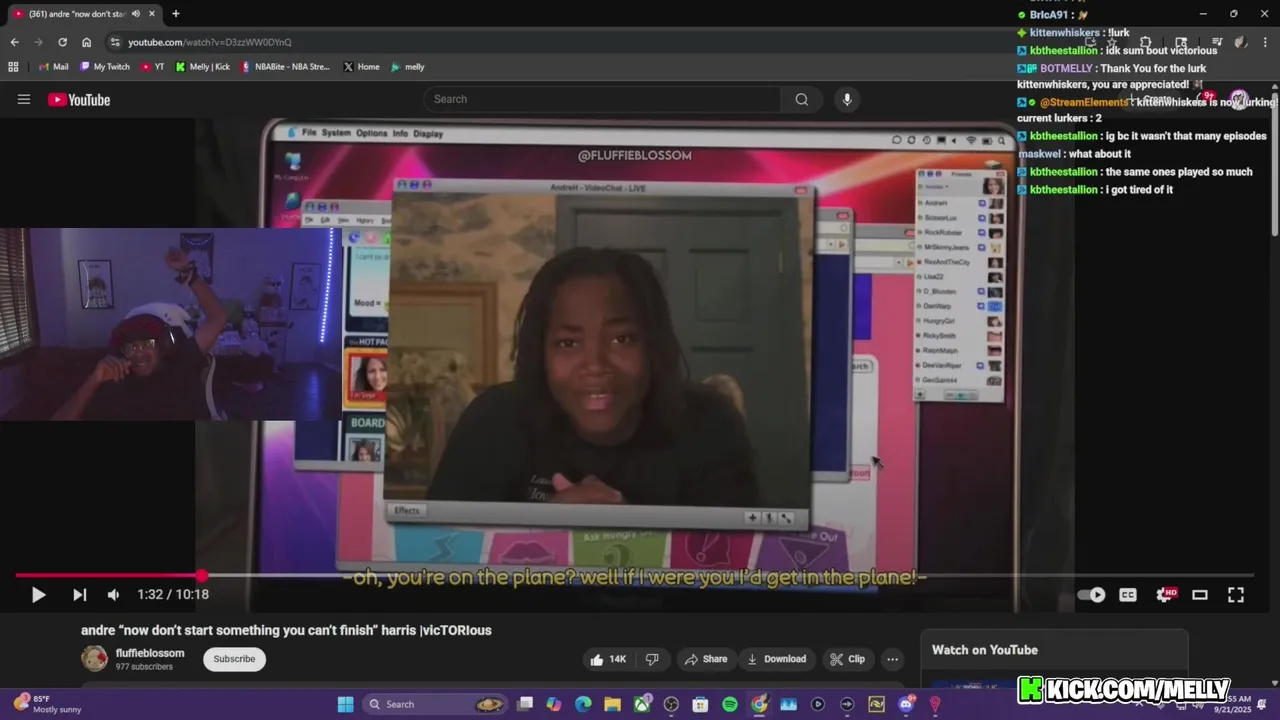
Task: Dislike the video
Action: pos(652,659)
